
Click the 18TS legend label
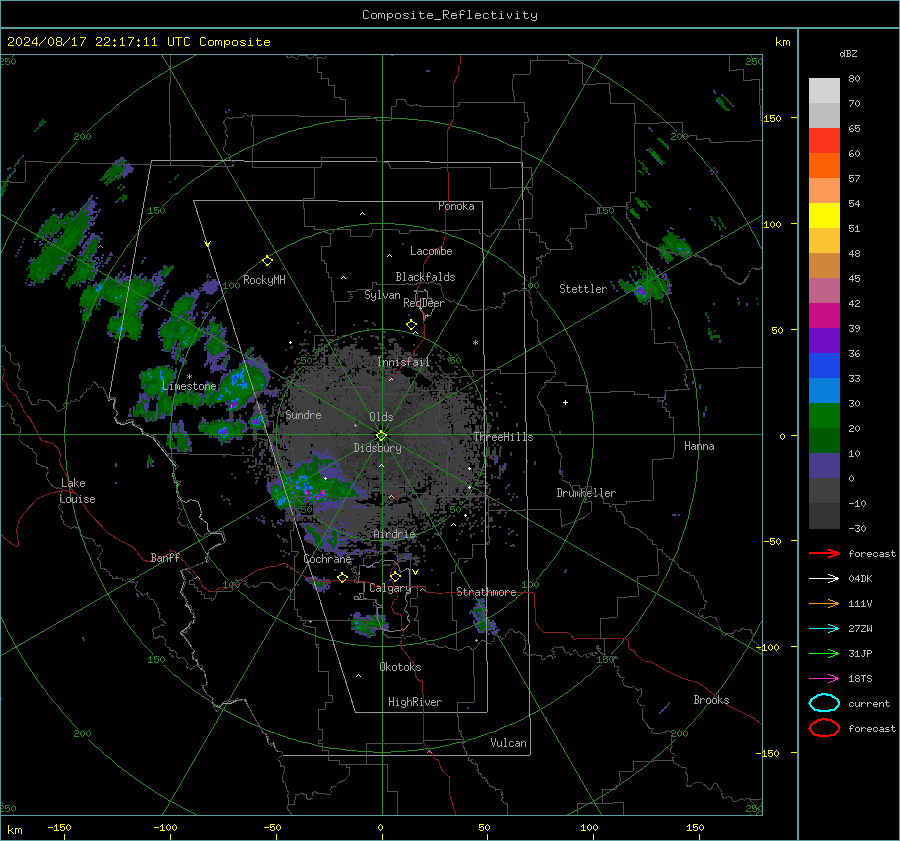[860, 679]
